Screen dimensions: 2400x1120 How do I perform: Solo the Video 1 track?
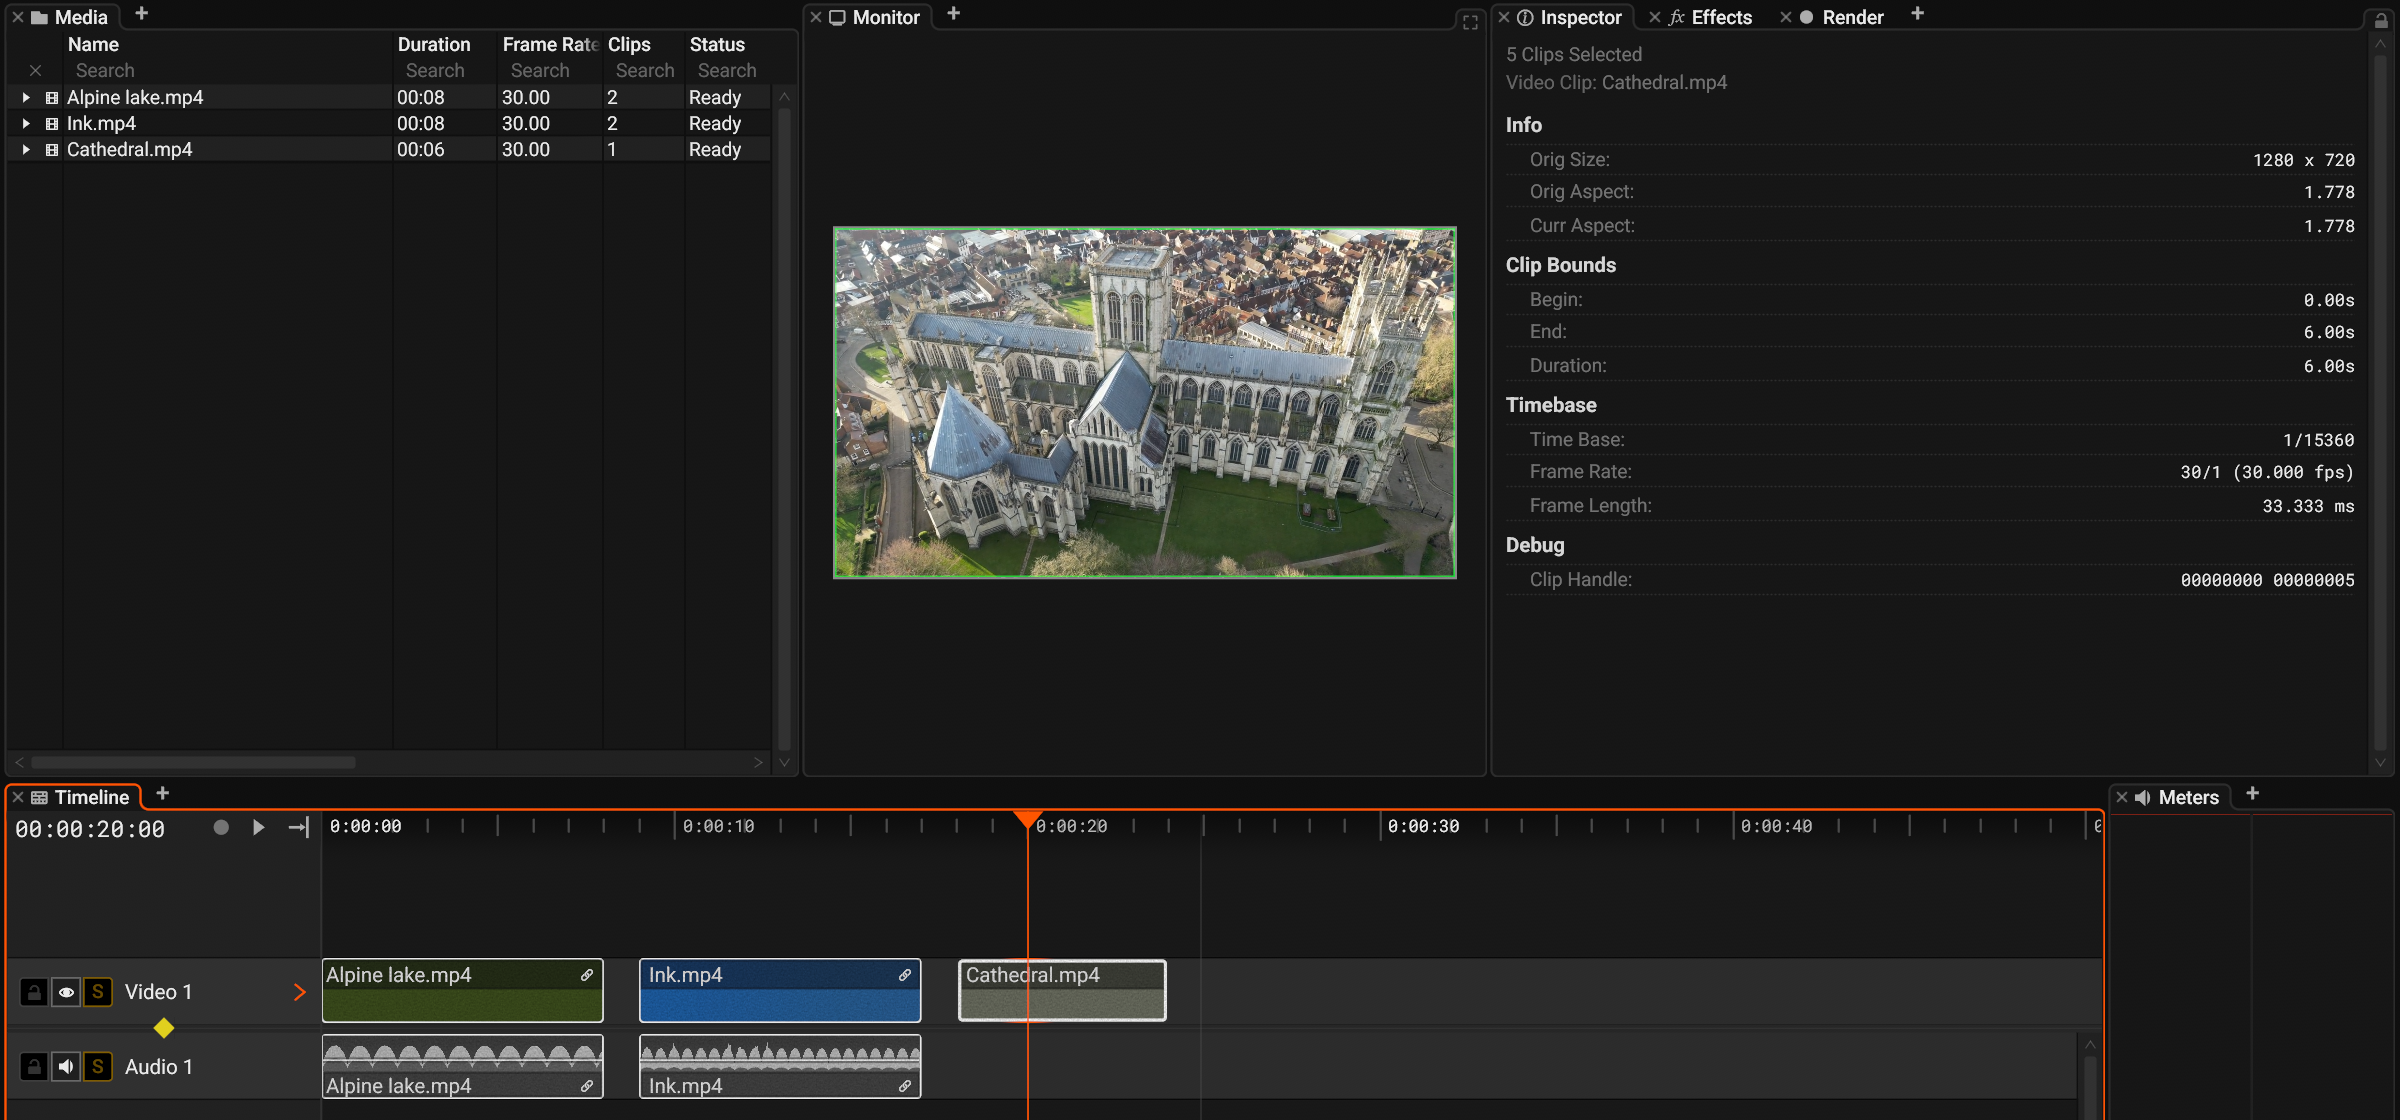coord(97,992)
